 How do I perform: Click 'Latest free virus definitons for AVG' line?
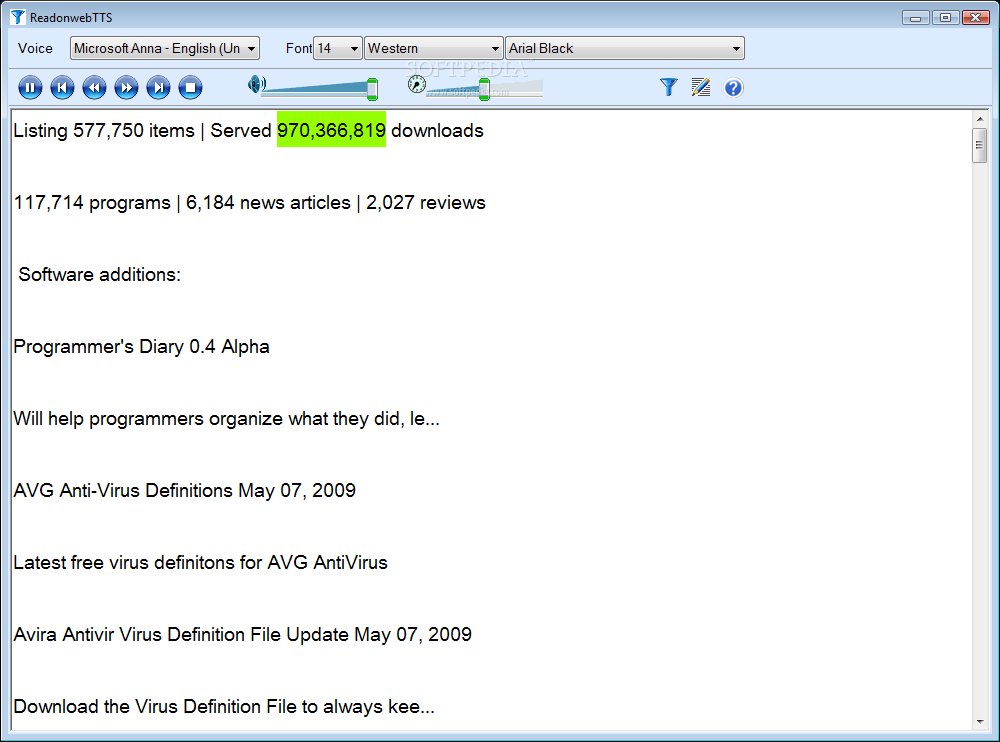(x=200, y=563)
